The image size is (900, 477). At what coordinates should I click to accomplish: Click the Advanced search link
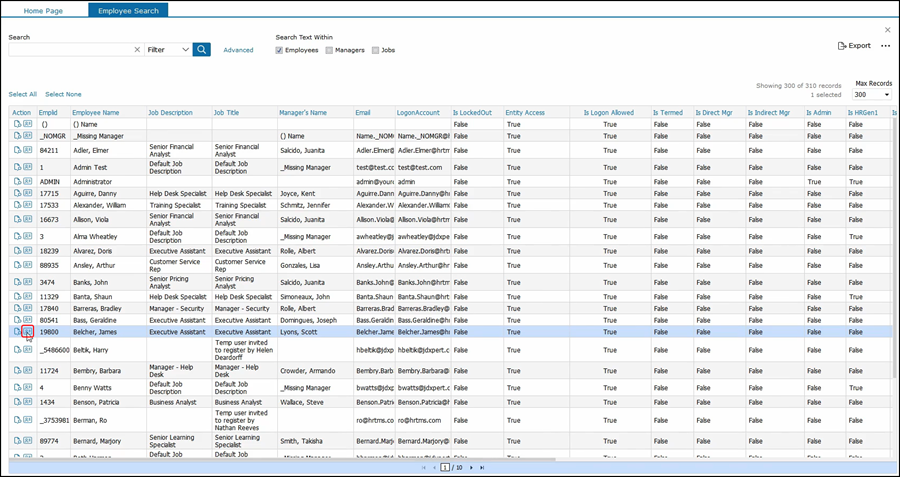(238, 50)
